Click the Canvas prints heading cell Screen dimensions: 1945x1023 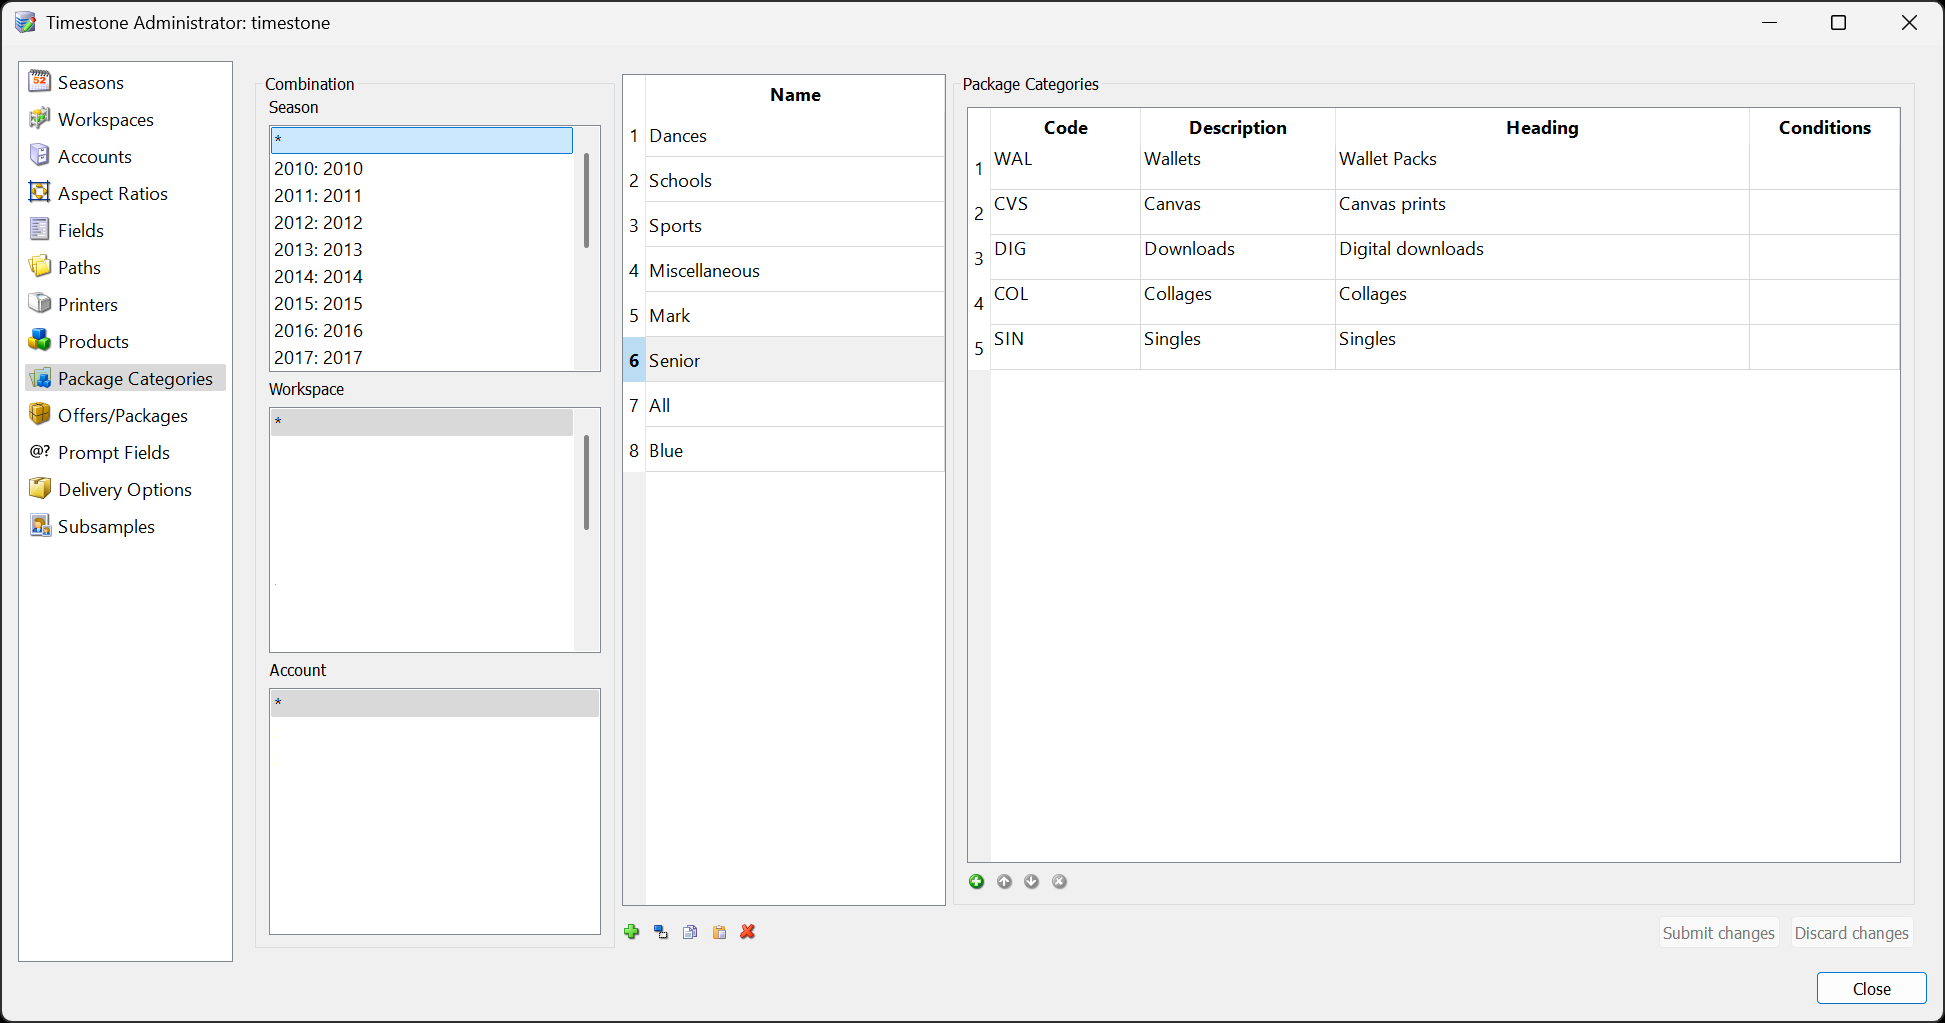click(x=1542, y=212)
